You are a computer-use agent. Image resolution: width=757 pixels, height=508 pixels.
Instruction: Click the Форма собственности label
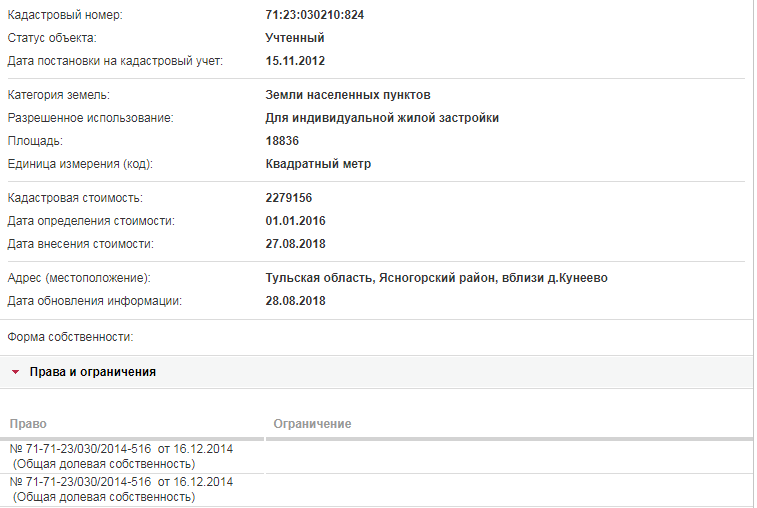[x=70, y=337]
